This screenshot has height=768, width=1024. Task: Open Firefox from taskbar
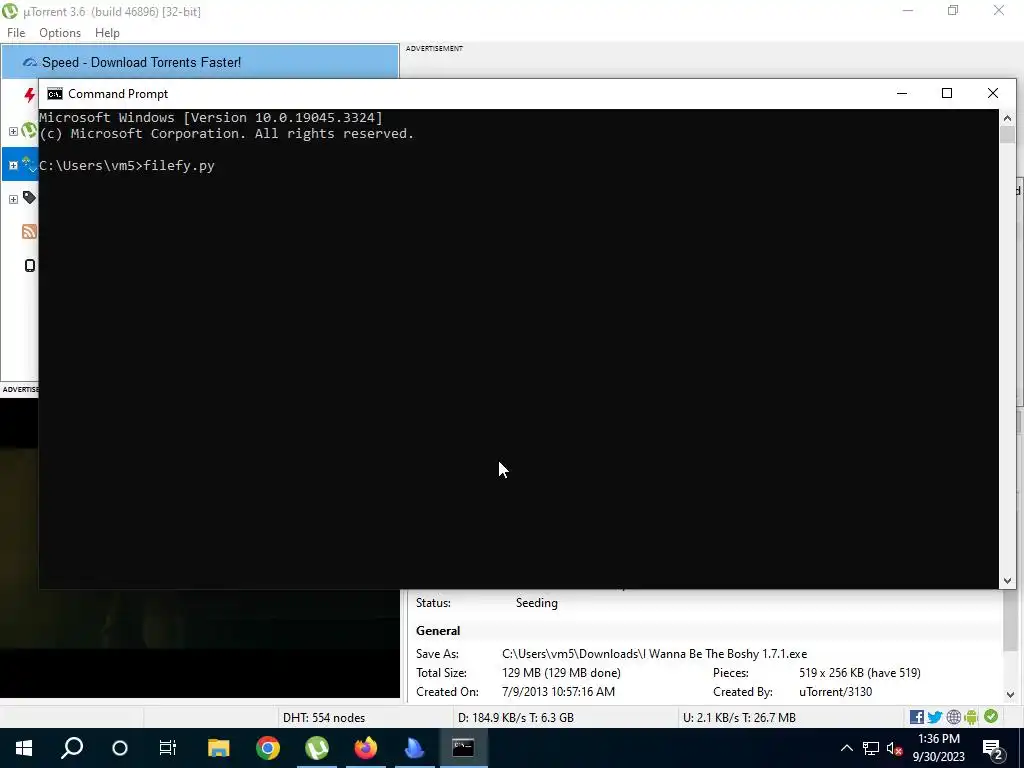pos(366,748)
